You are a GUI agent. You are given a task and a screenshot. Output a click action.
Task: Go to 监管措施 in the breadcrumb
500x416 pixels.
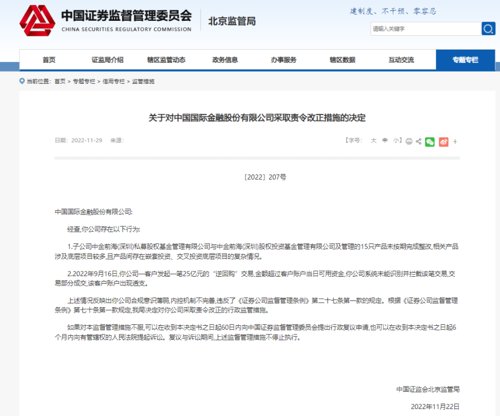coord(143,81)
